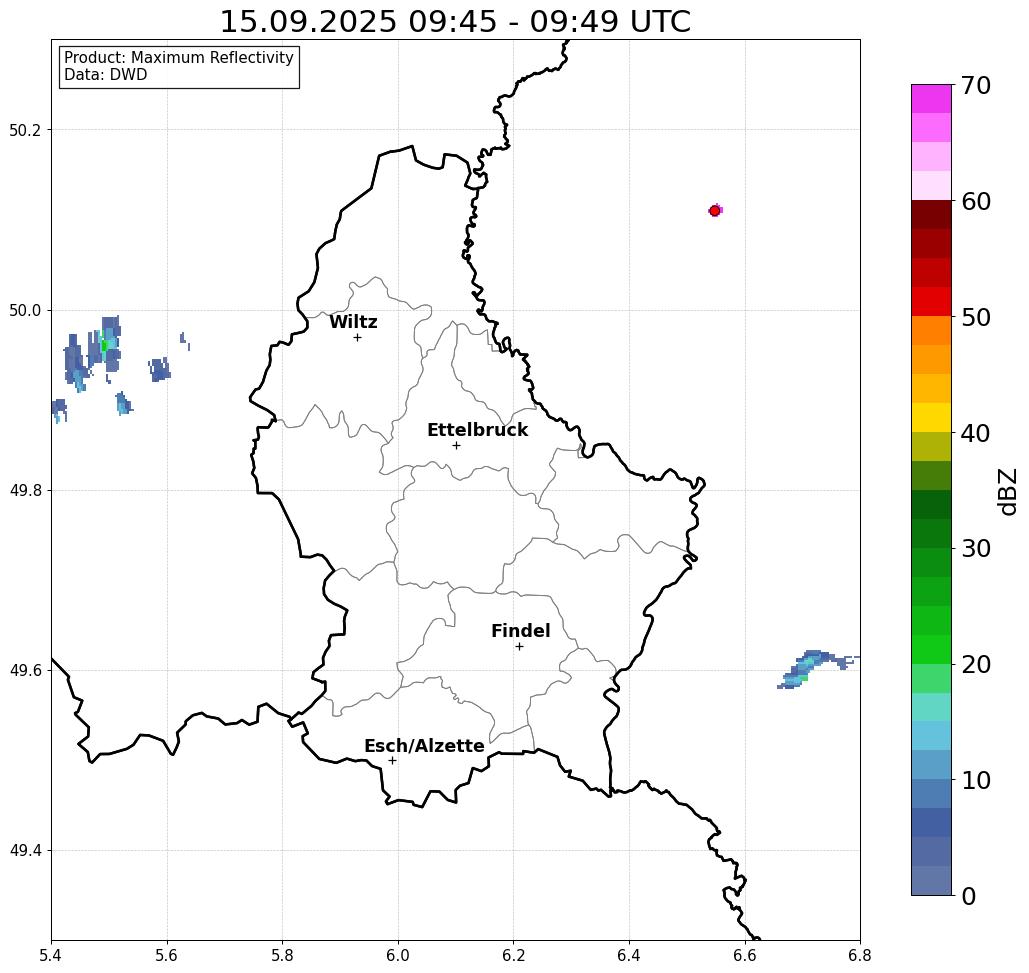This screenshot has height=973, width=1029.
Task: Click the 6.8 longitude axis label
Action: tap(860, 955)
